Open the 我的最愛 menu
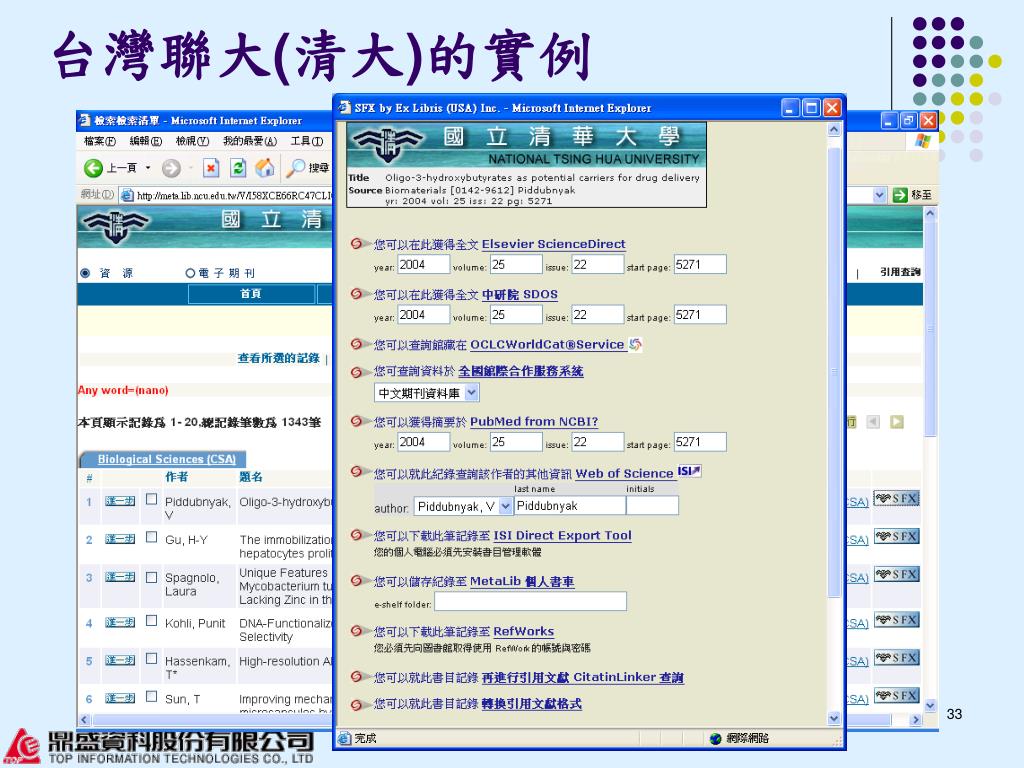 coord(249,141)
